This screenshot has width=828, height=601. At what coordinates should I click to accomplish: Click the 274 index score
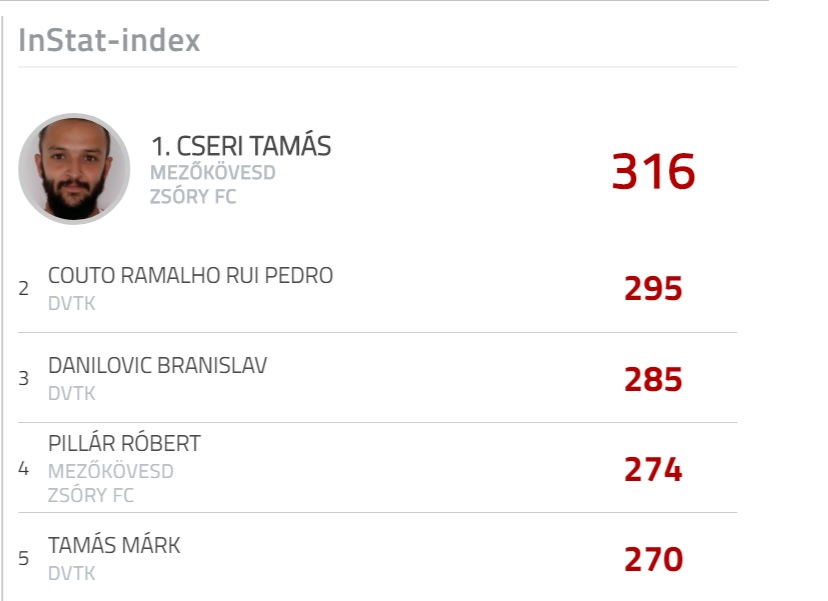(x=653, y=469)
